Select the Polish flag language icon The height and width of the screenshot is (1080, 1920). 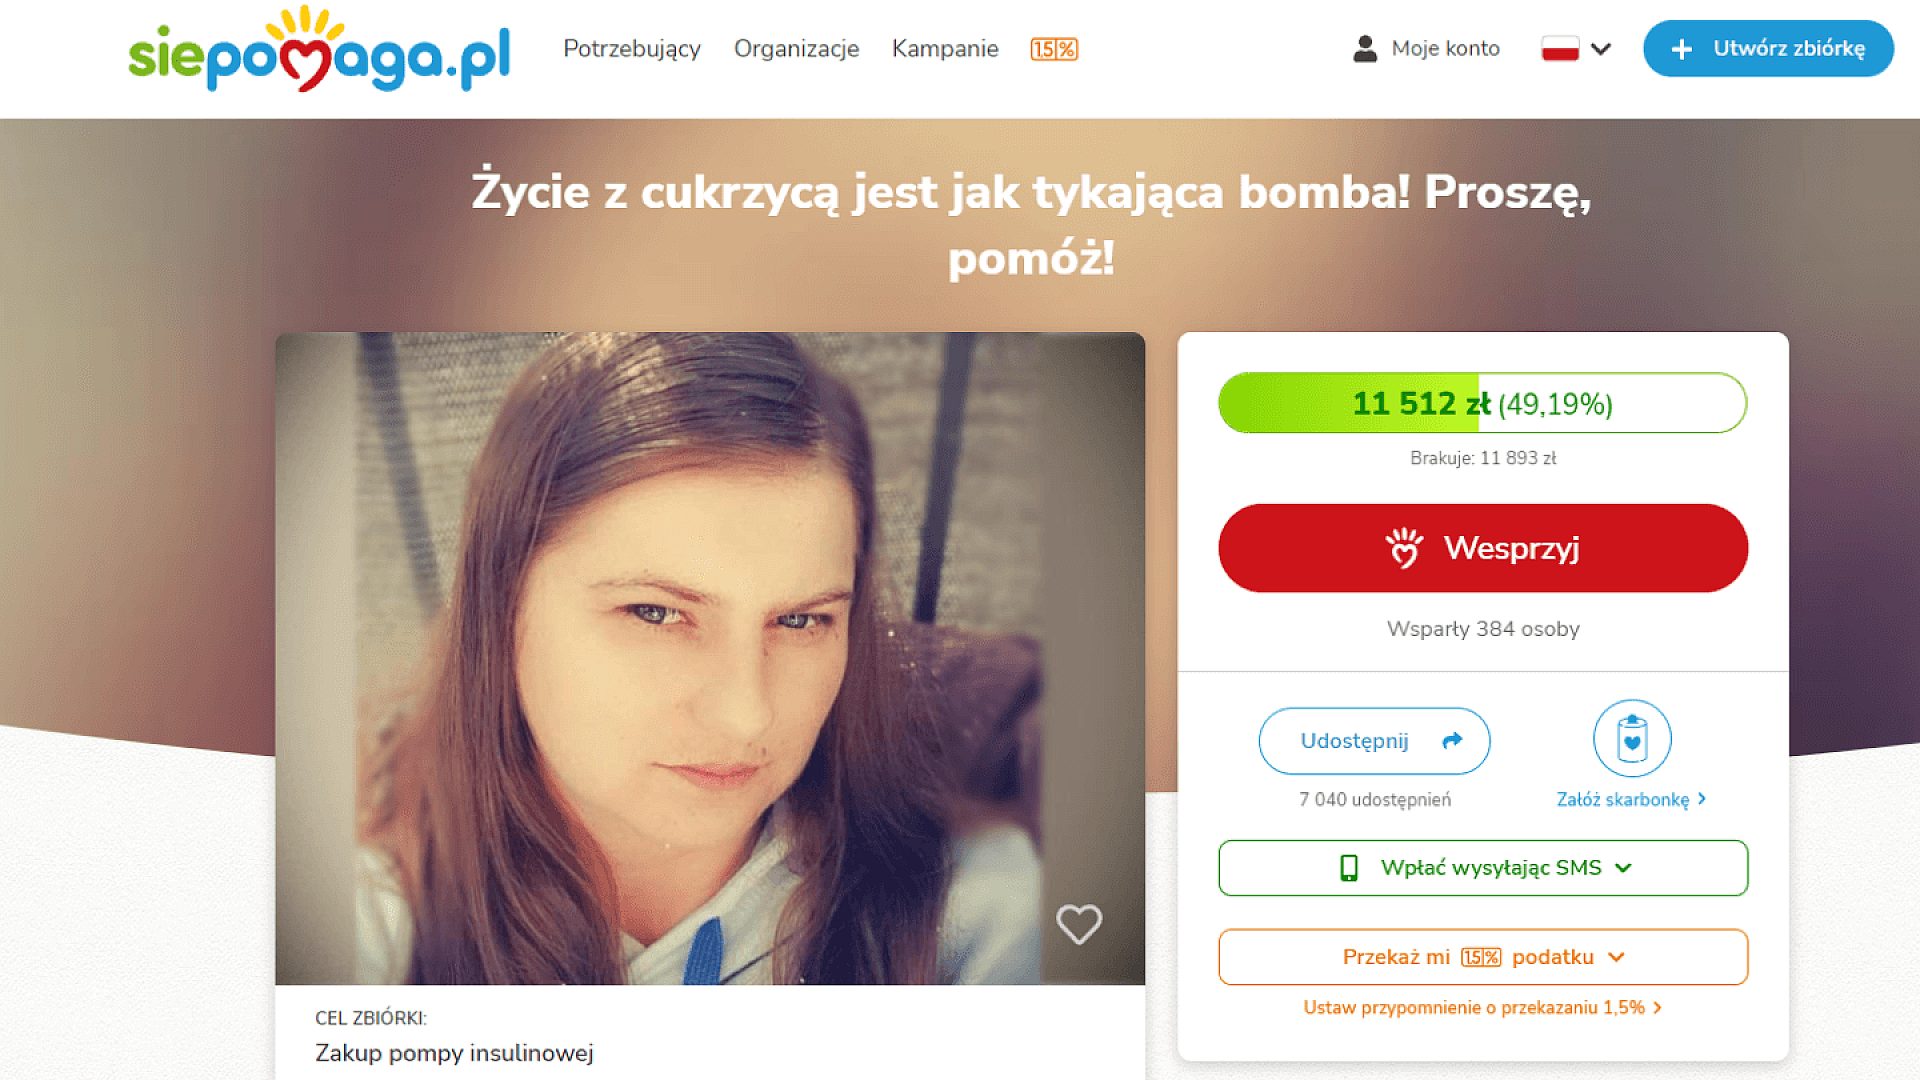click(x=1560, y=49)
